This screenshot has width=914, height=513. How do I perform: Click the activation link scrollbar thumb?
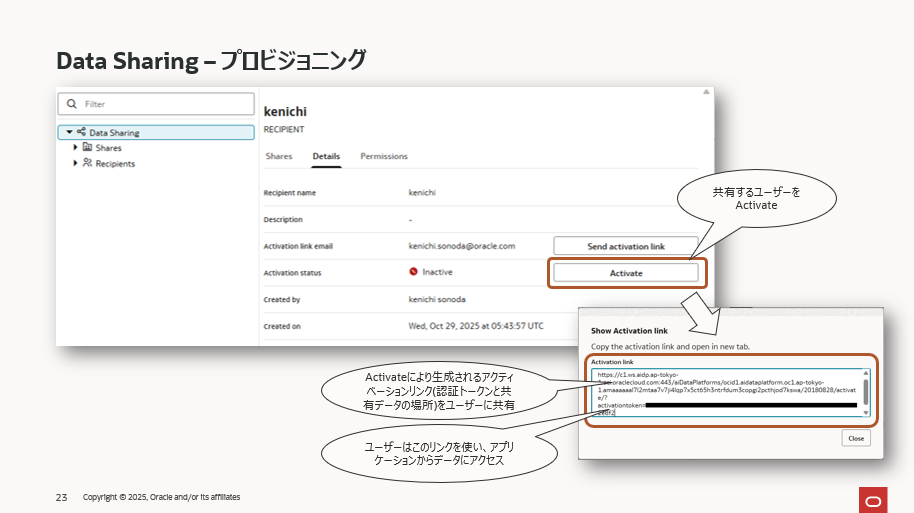point(866,392)
